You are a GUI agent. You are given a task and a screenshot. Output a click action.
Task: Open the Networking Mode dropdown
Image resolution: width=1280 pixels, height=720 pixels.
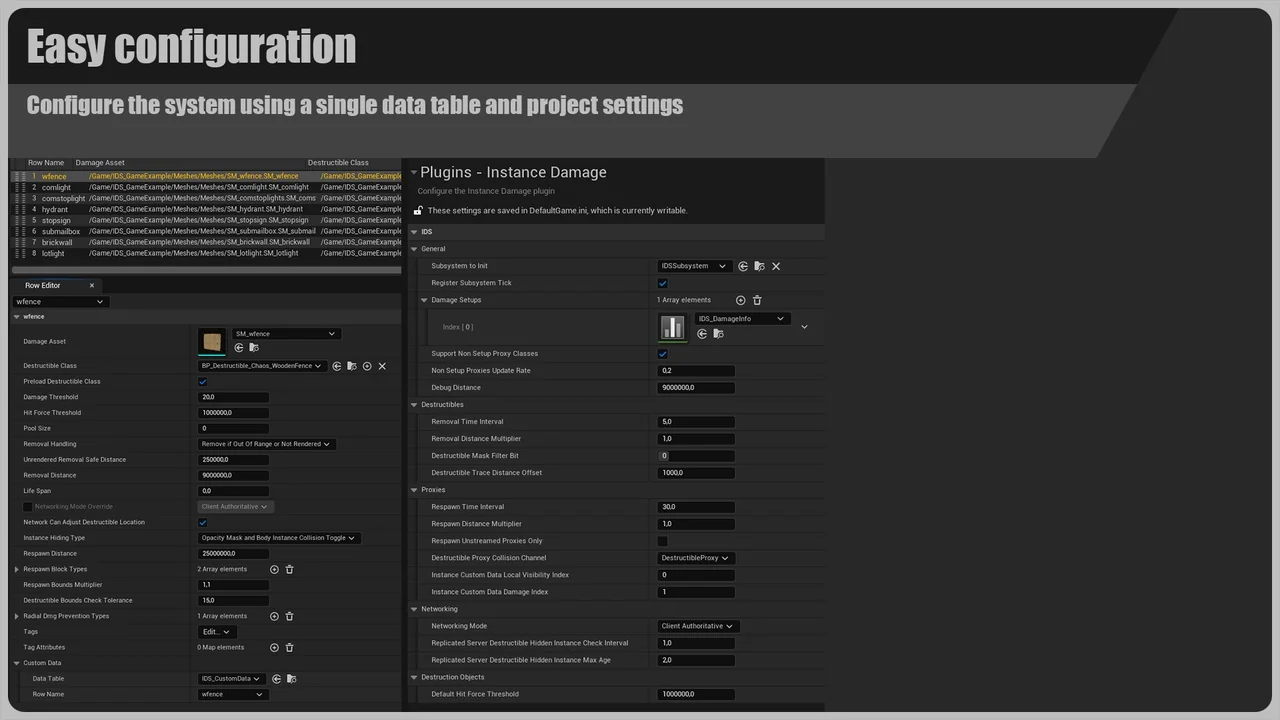click(x=697, y=625)
